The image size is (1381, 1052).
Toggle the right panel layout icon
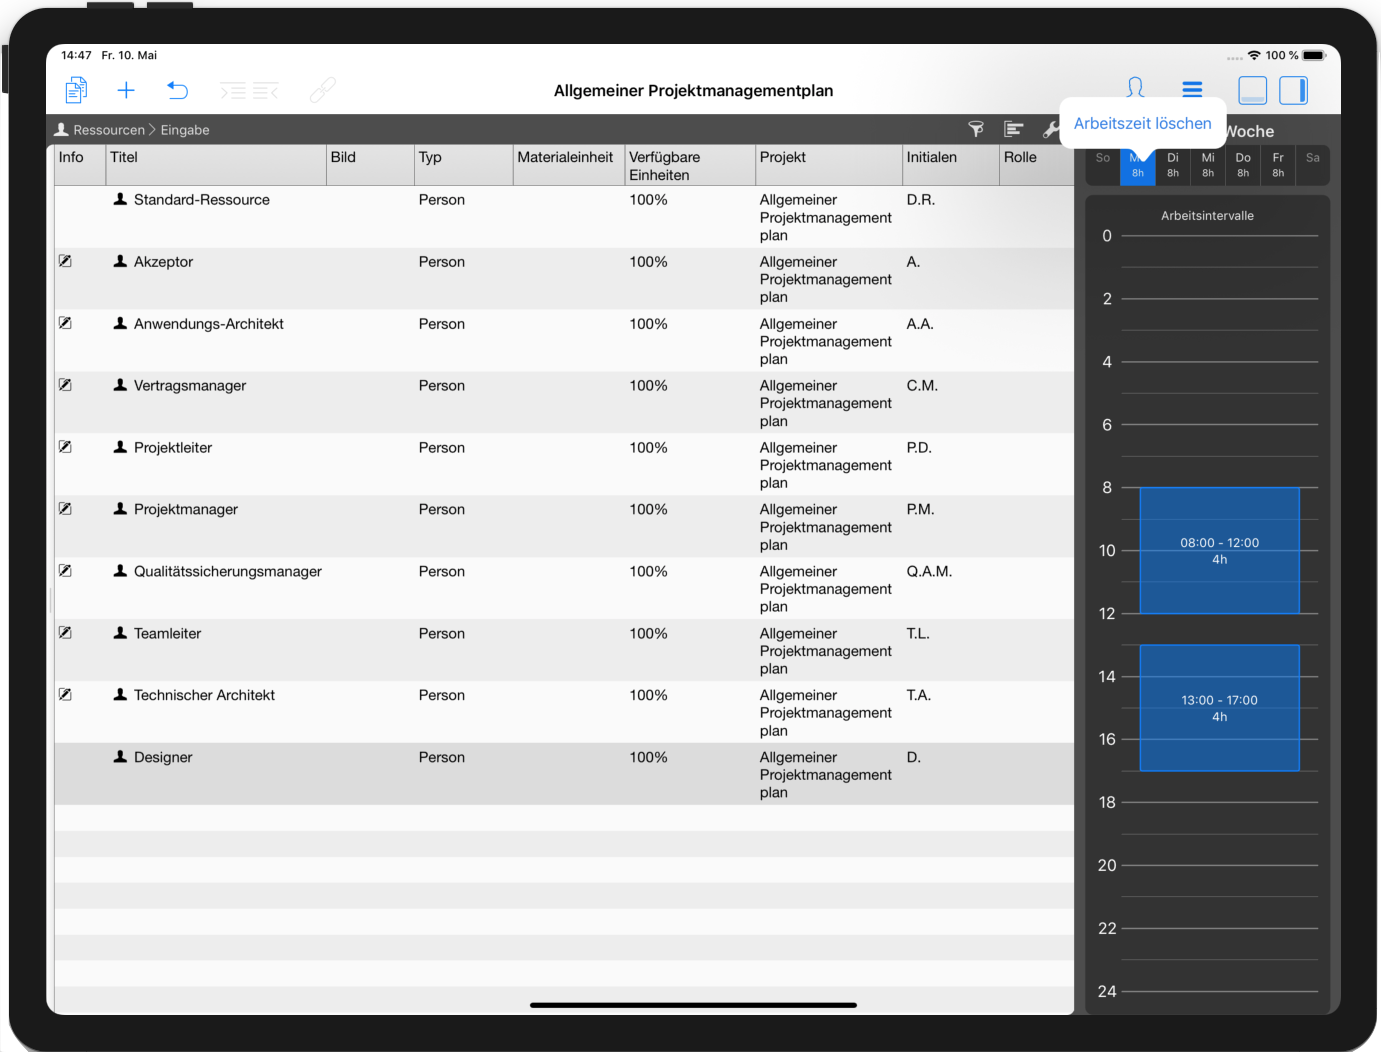tap(1293, 90)
